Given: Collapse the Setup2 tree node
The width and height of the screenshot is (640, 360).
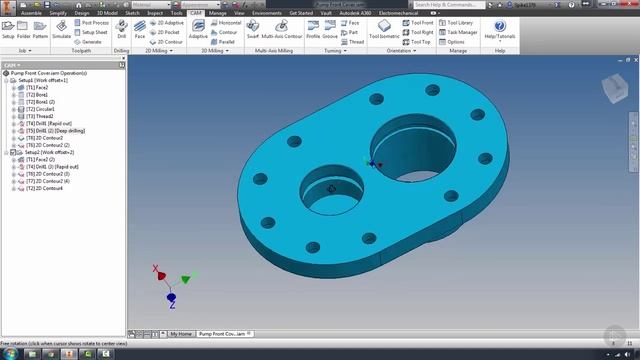Looking at the screenshot, I should pyautogui.click(x=6, y=152).
